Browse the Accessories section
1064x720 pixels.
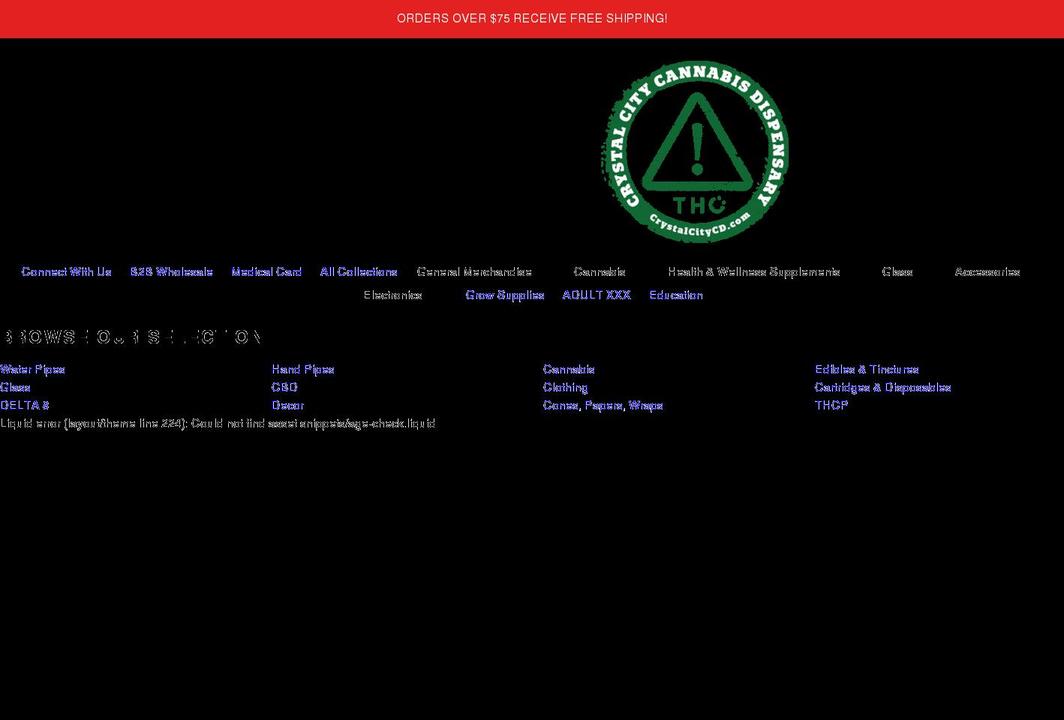click(x=987, y=271)
